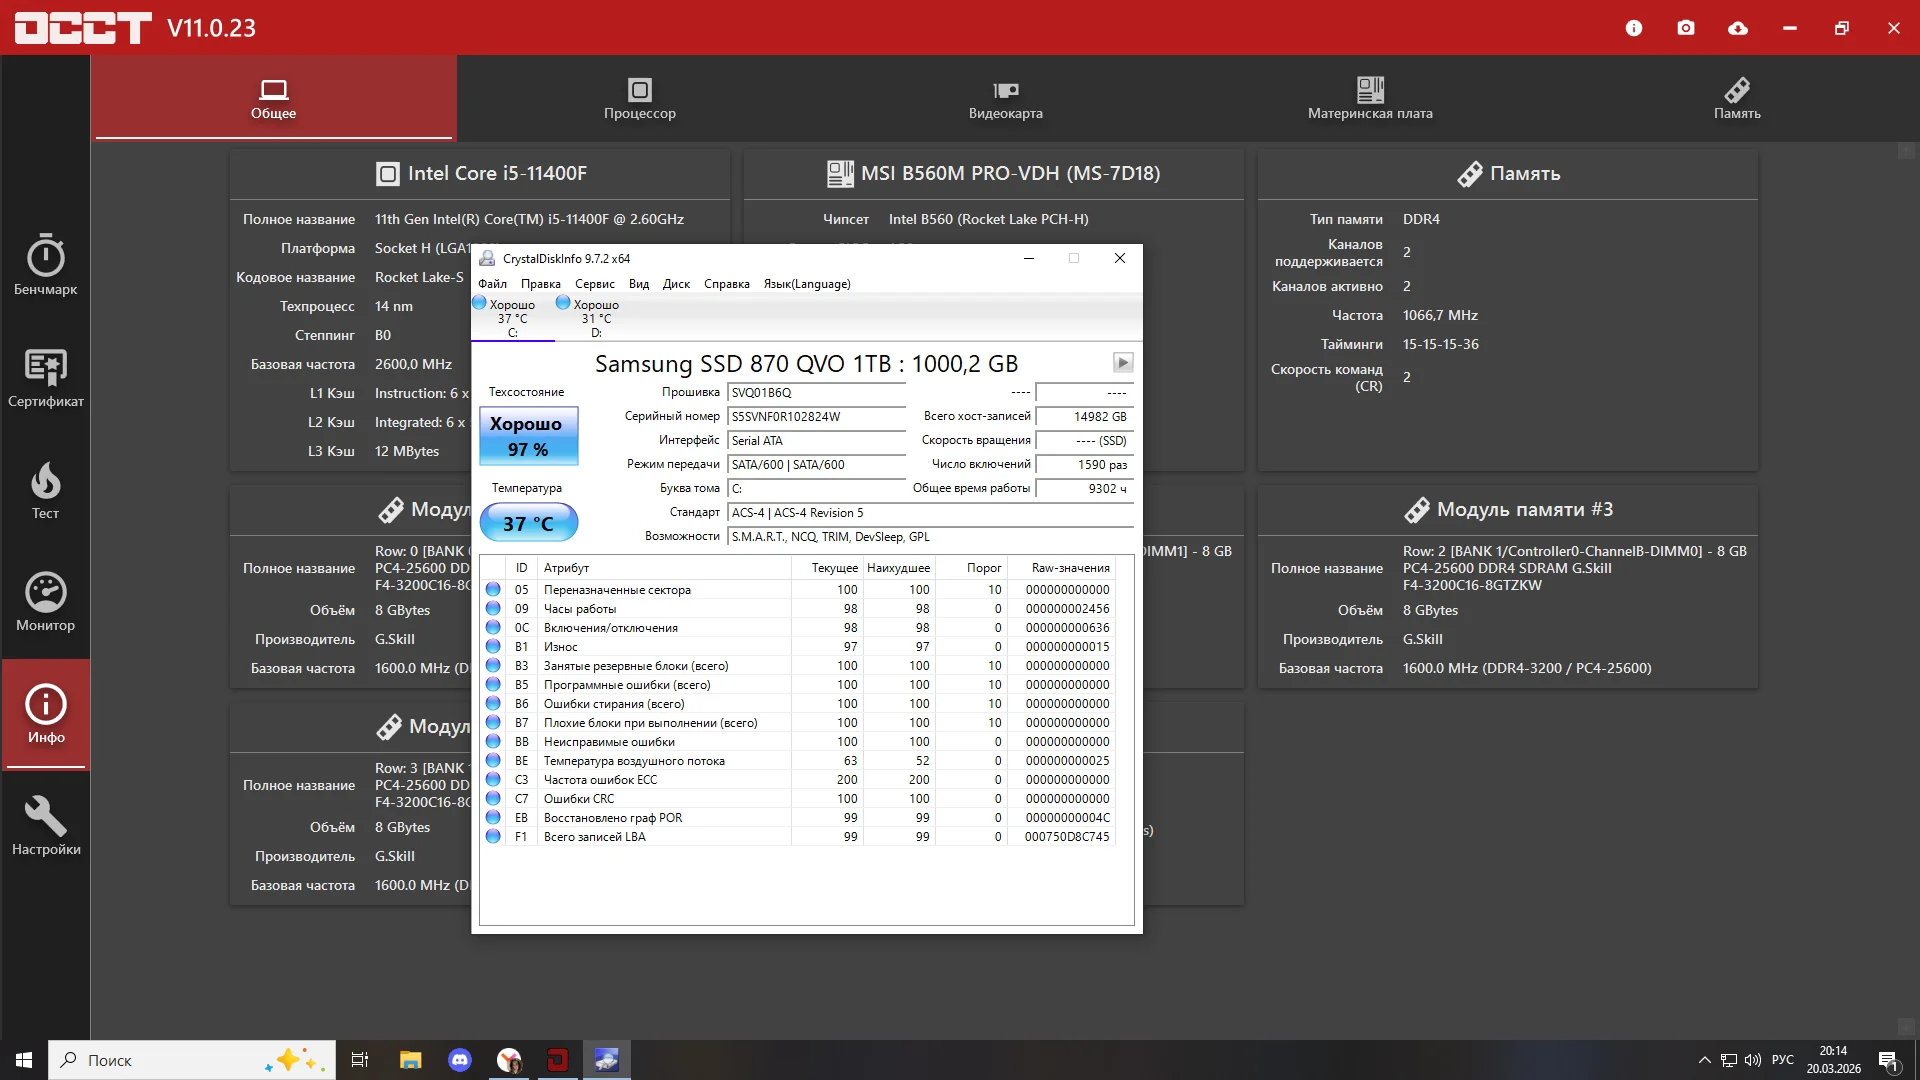Switch to the Общее tab
This screenshot has height=1080, width=1920.
pyautogui.click(x=273, y=98)
